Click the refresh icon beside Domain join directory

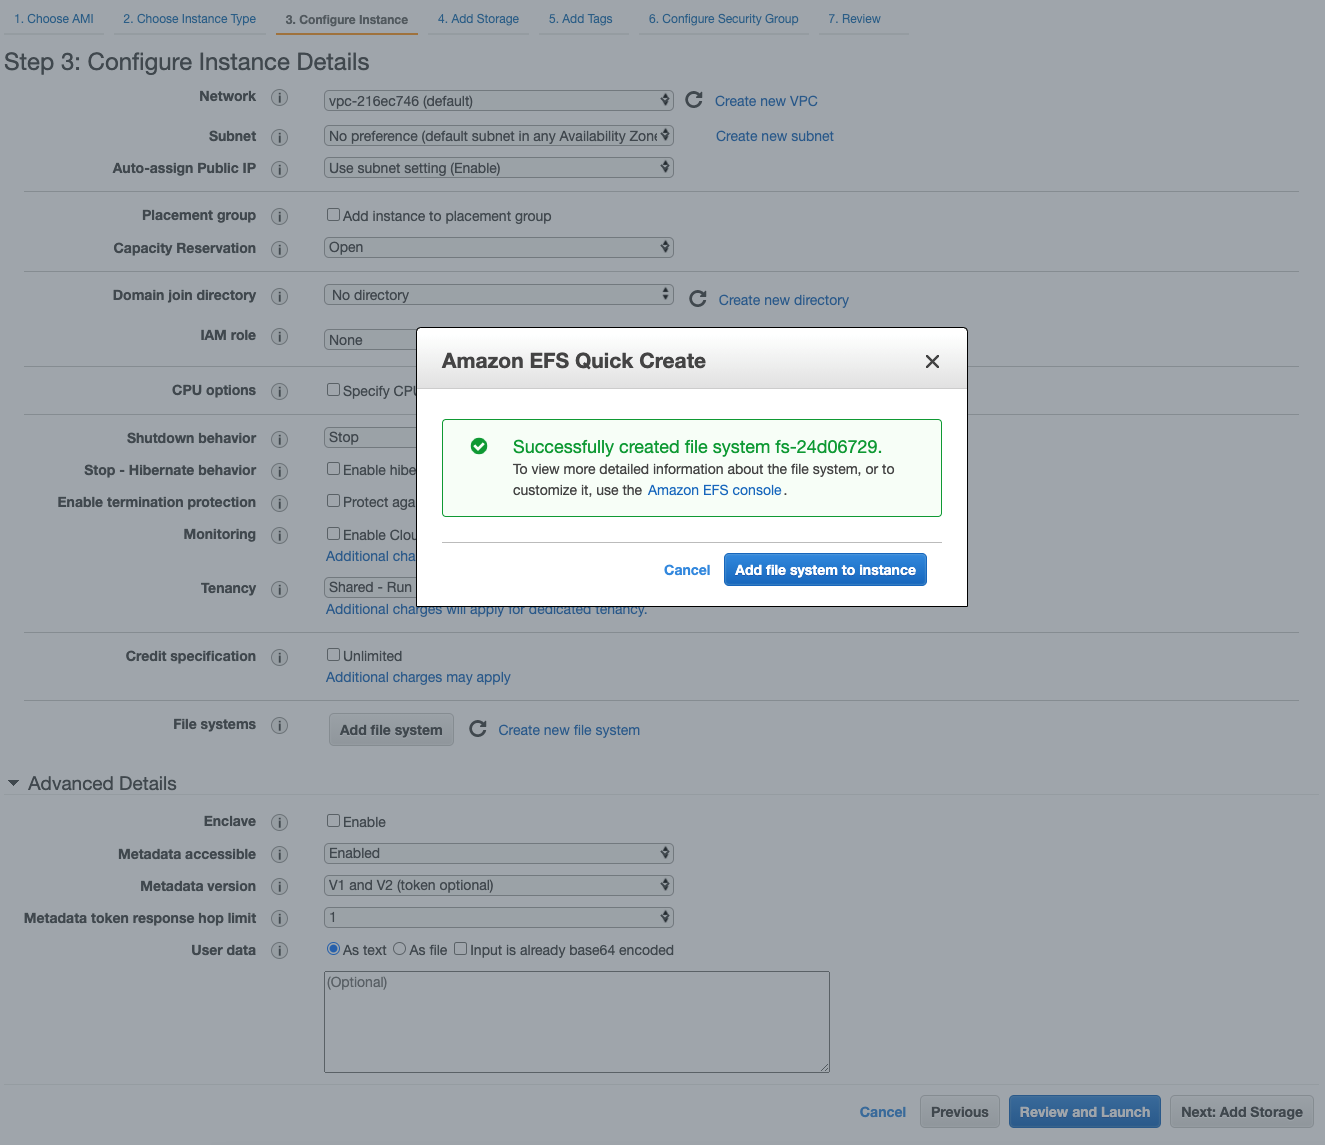pyautogui.click(x=697, y=298)
